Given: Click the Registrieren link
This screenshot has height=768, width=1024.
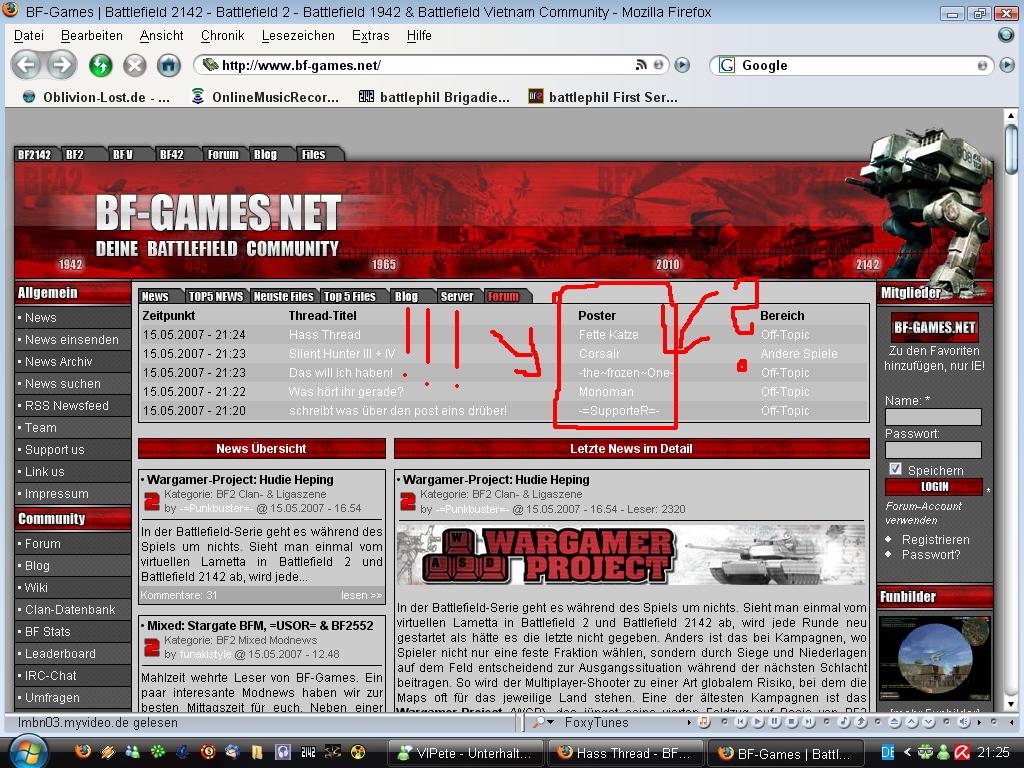Looking at the screenshot, I should point(935,539).
